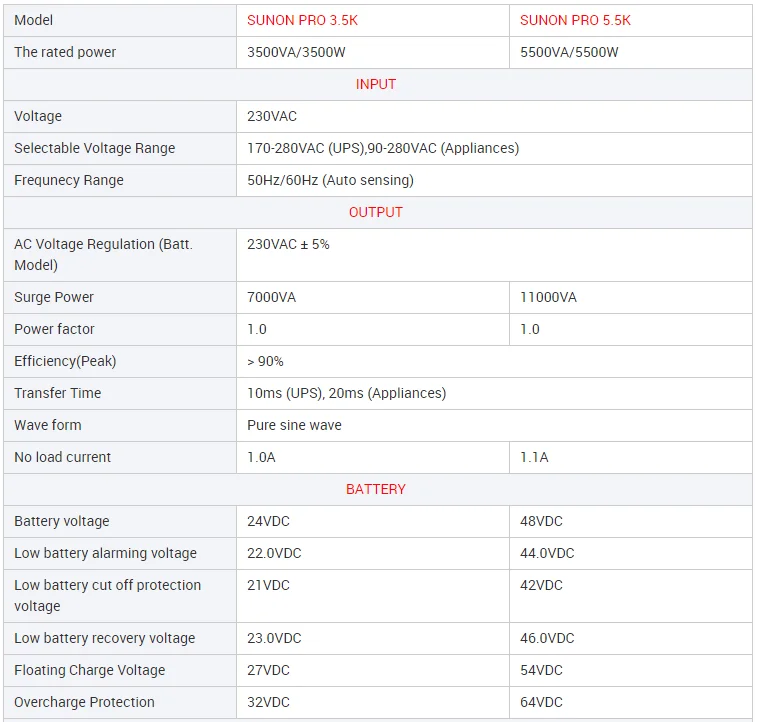
Task: Click the '1.1A' no load value
Action: pos(534,457)
